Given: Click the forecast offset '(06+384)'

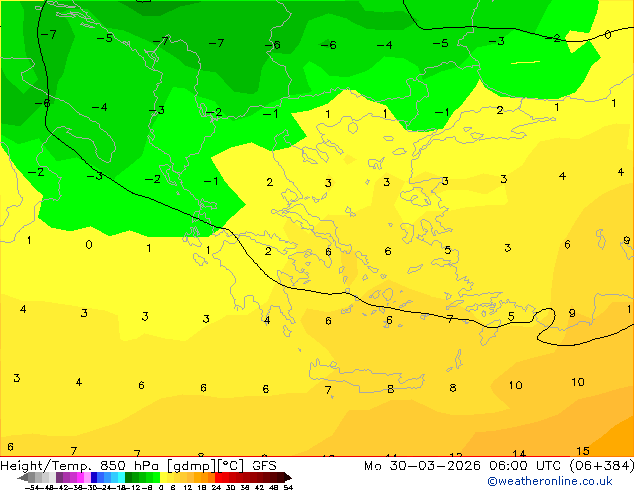Looking at the screenshot, I should coord(602,466).
